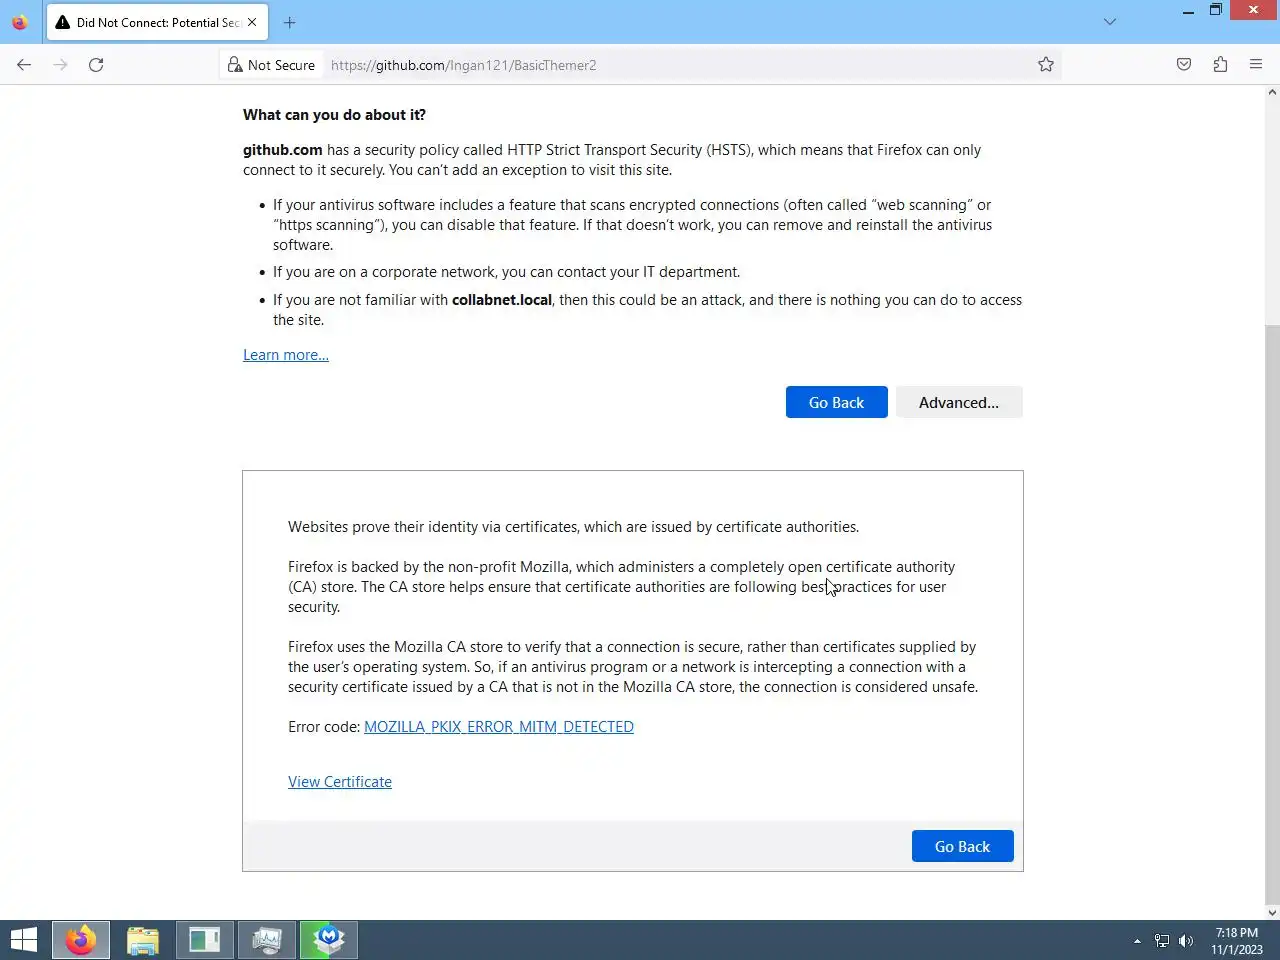Open the green-panel app in taskbar
The image size is (1280, 960).
click(x=205, y=940)
